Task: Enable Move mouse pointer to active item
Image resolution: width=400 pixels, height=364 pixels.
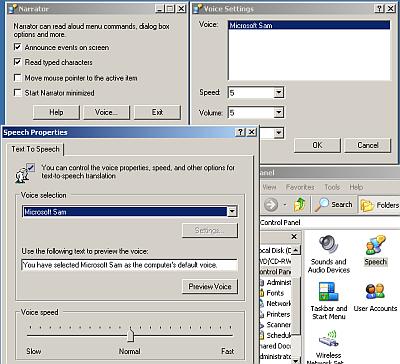Action: coord(18,78)
